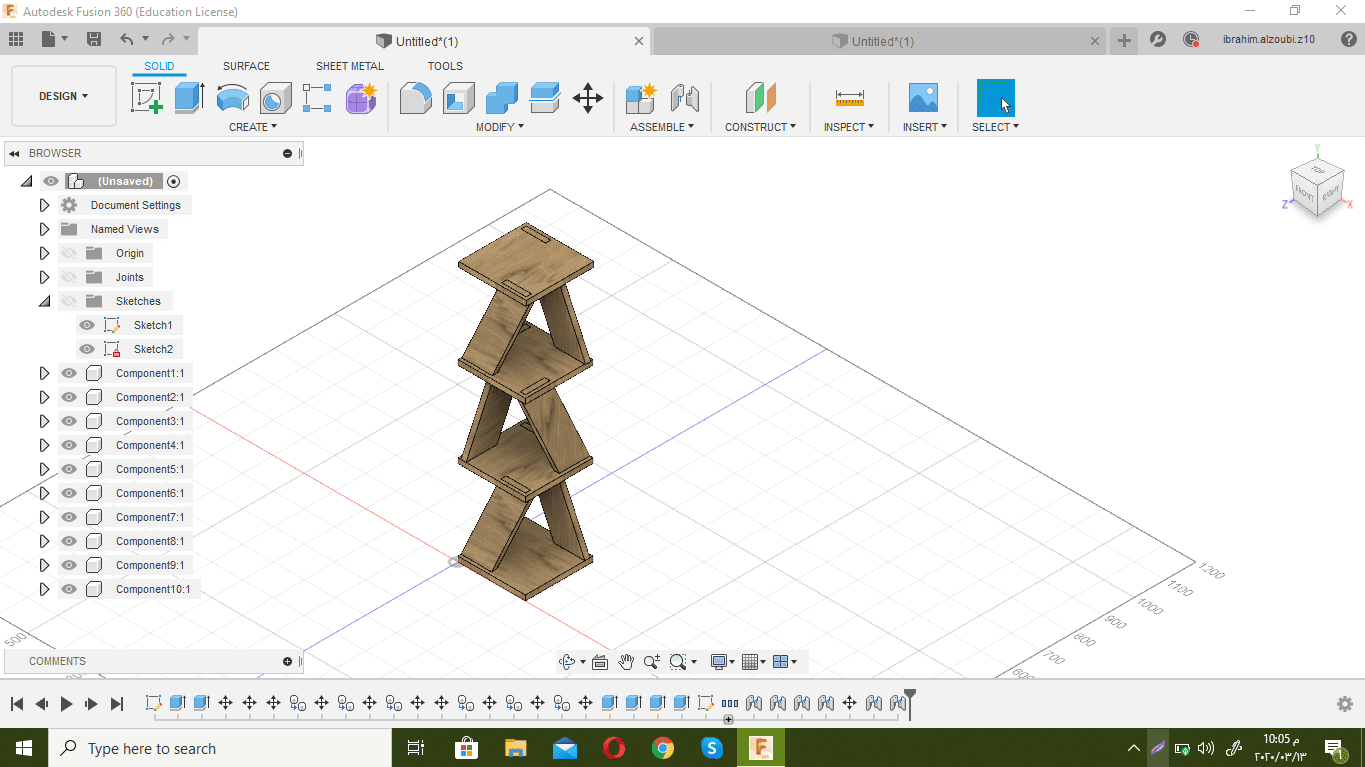The height and width of the screenshot is (767, 1365).
Task: Click the Insert Decal image icon
Action: click(923, 98)
